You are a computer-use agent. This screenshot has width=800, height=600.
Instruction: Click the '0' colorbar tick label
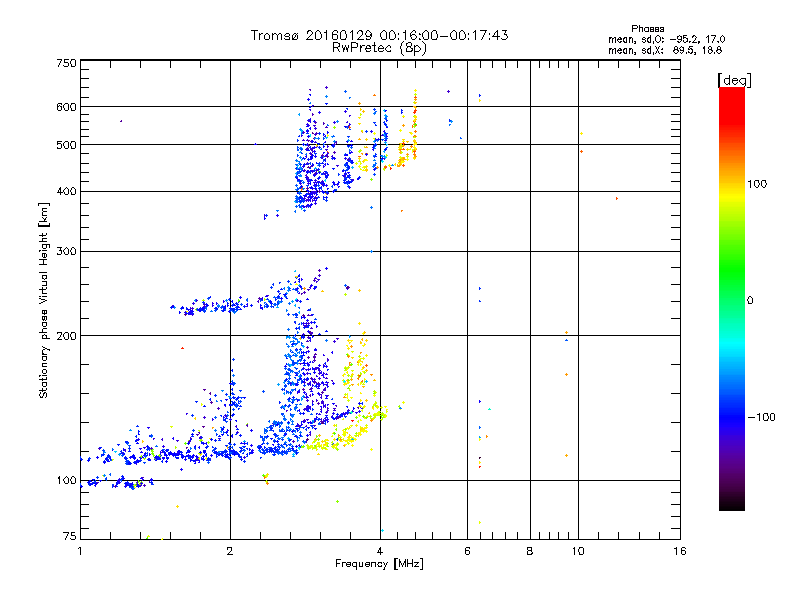[x=749, y=301]
